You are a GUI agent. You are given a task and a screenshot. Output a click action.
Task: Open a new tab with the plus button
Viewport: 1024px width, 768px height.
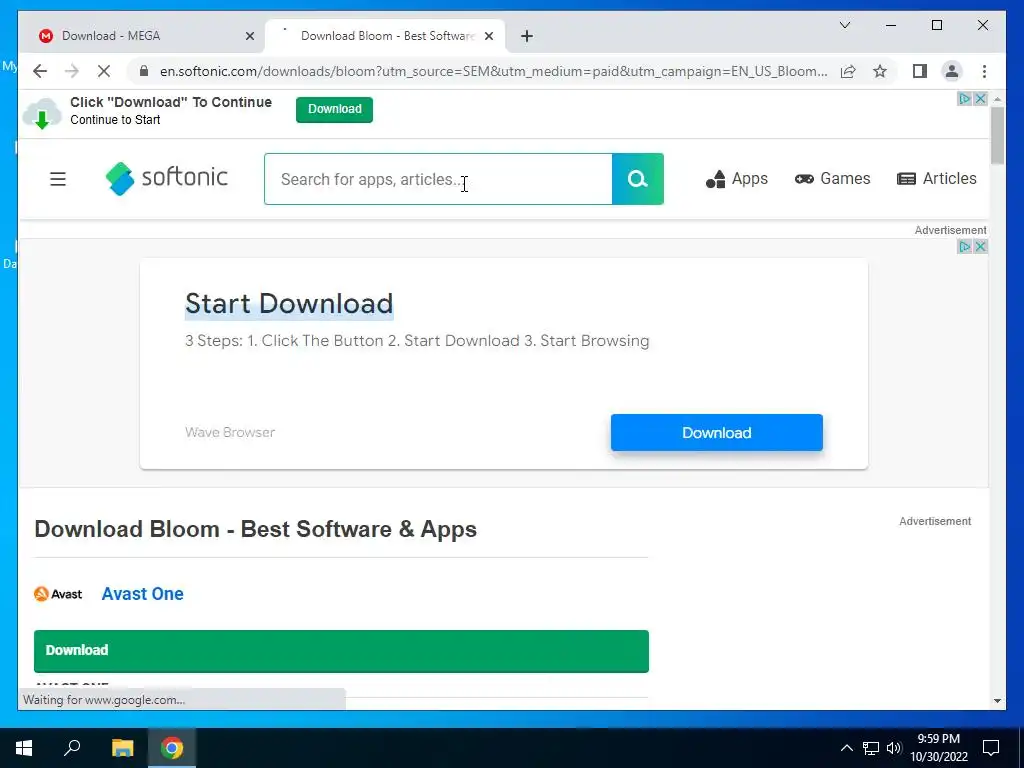(527, 36)
